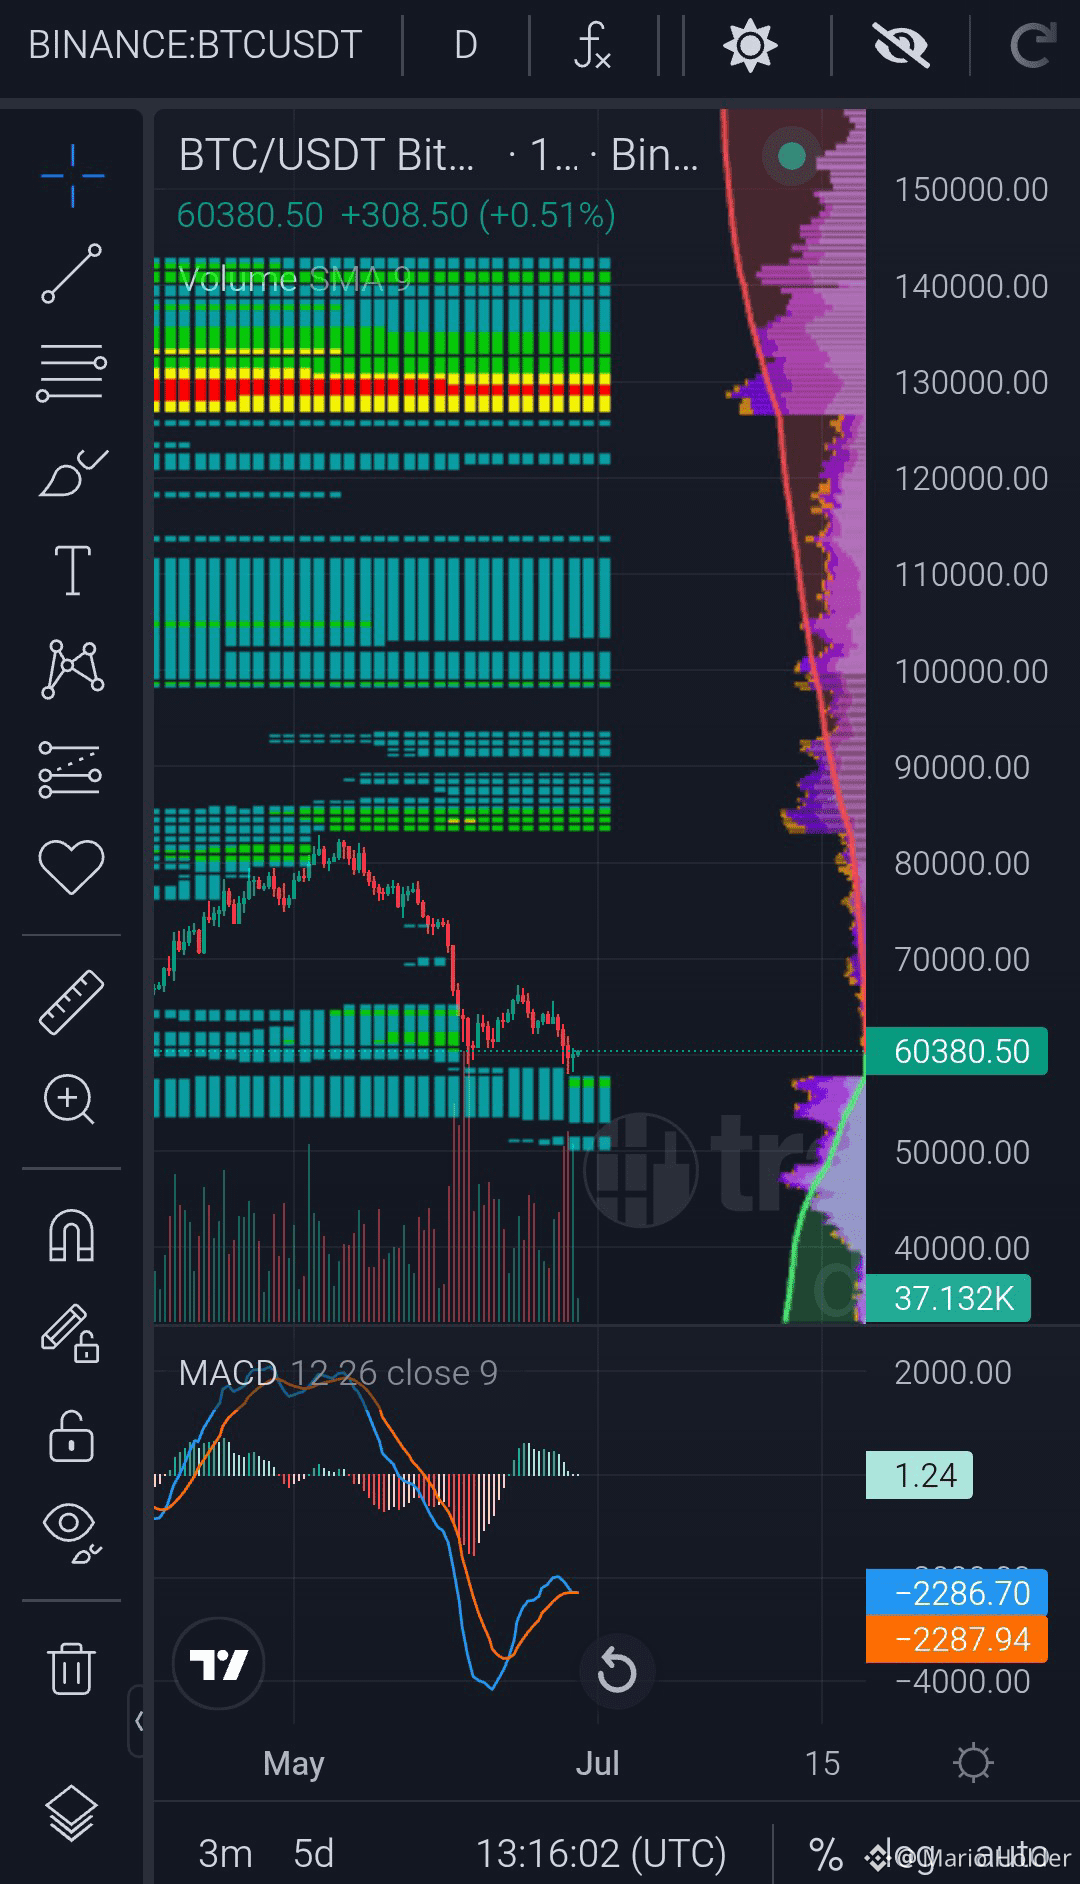The width and height of the screenshot is (1080, 1884).
Task: Toggle auto scale mode
Action: [1010, 1853]
